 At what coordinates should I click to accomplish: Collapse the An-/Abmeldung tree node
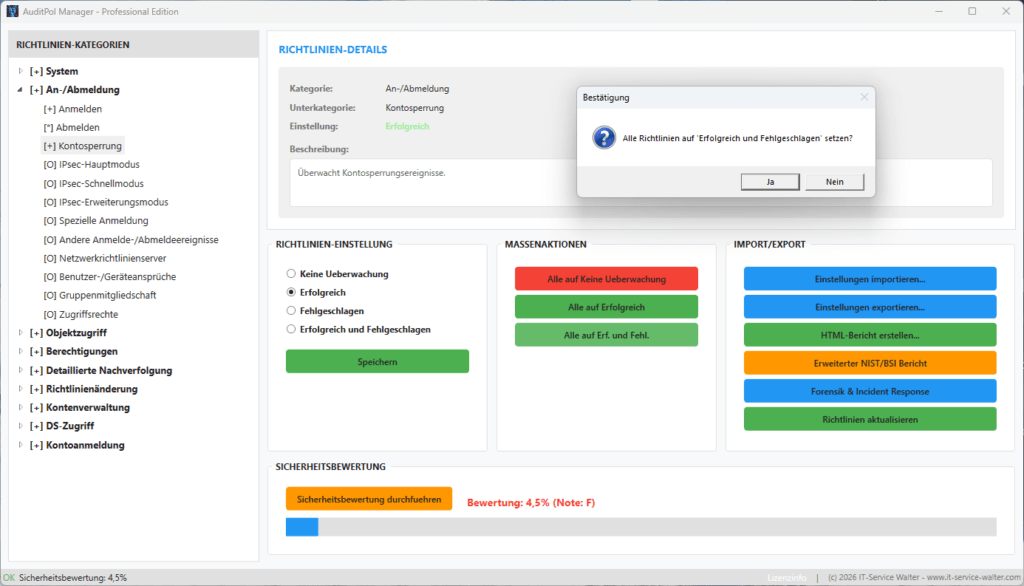coord(21,90)
